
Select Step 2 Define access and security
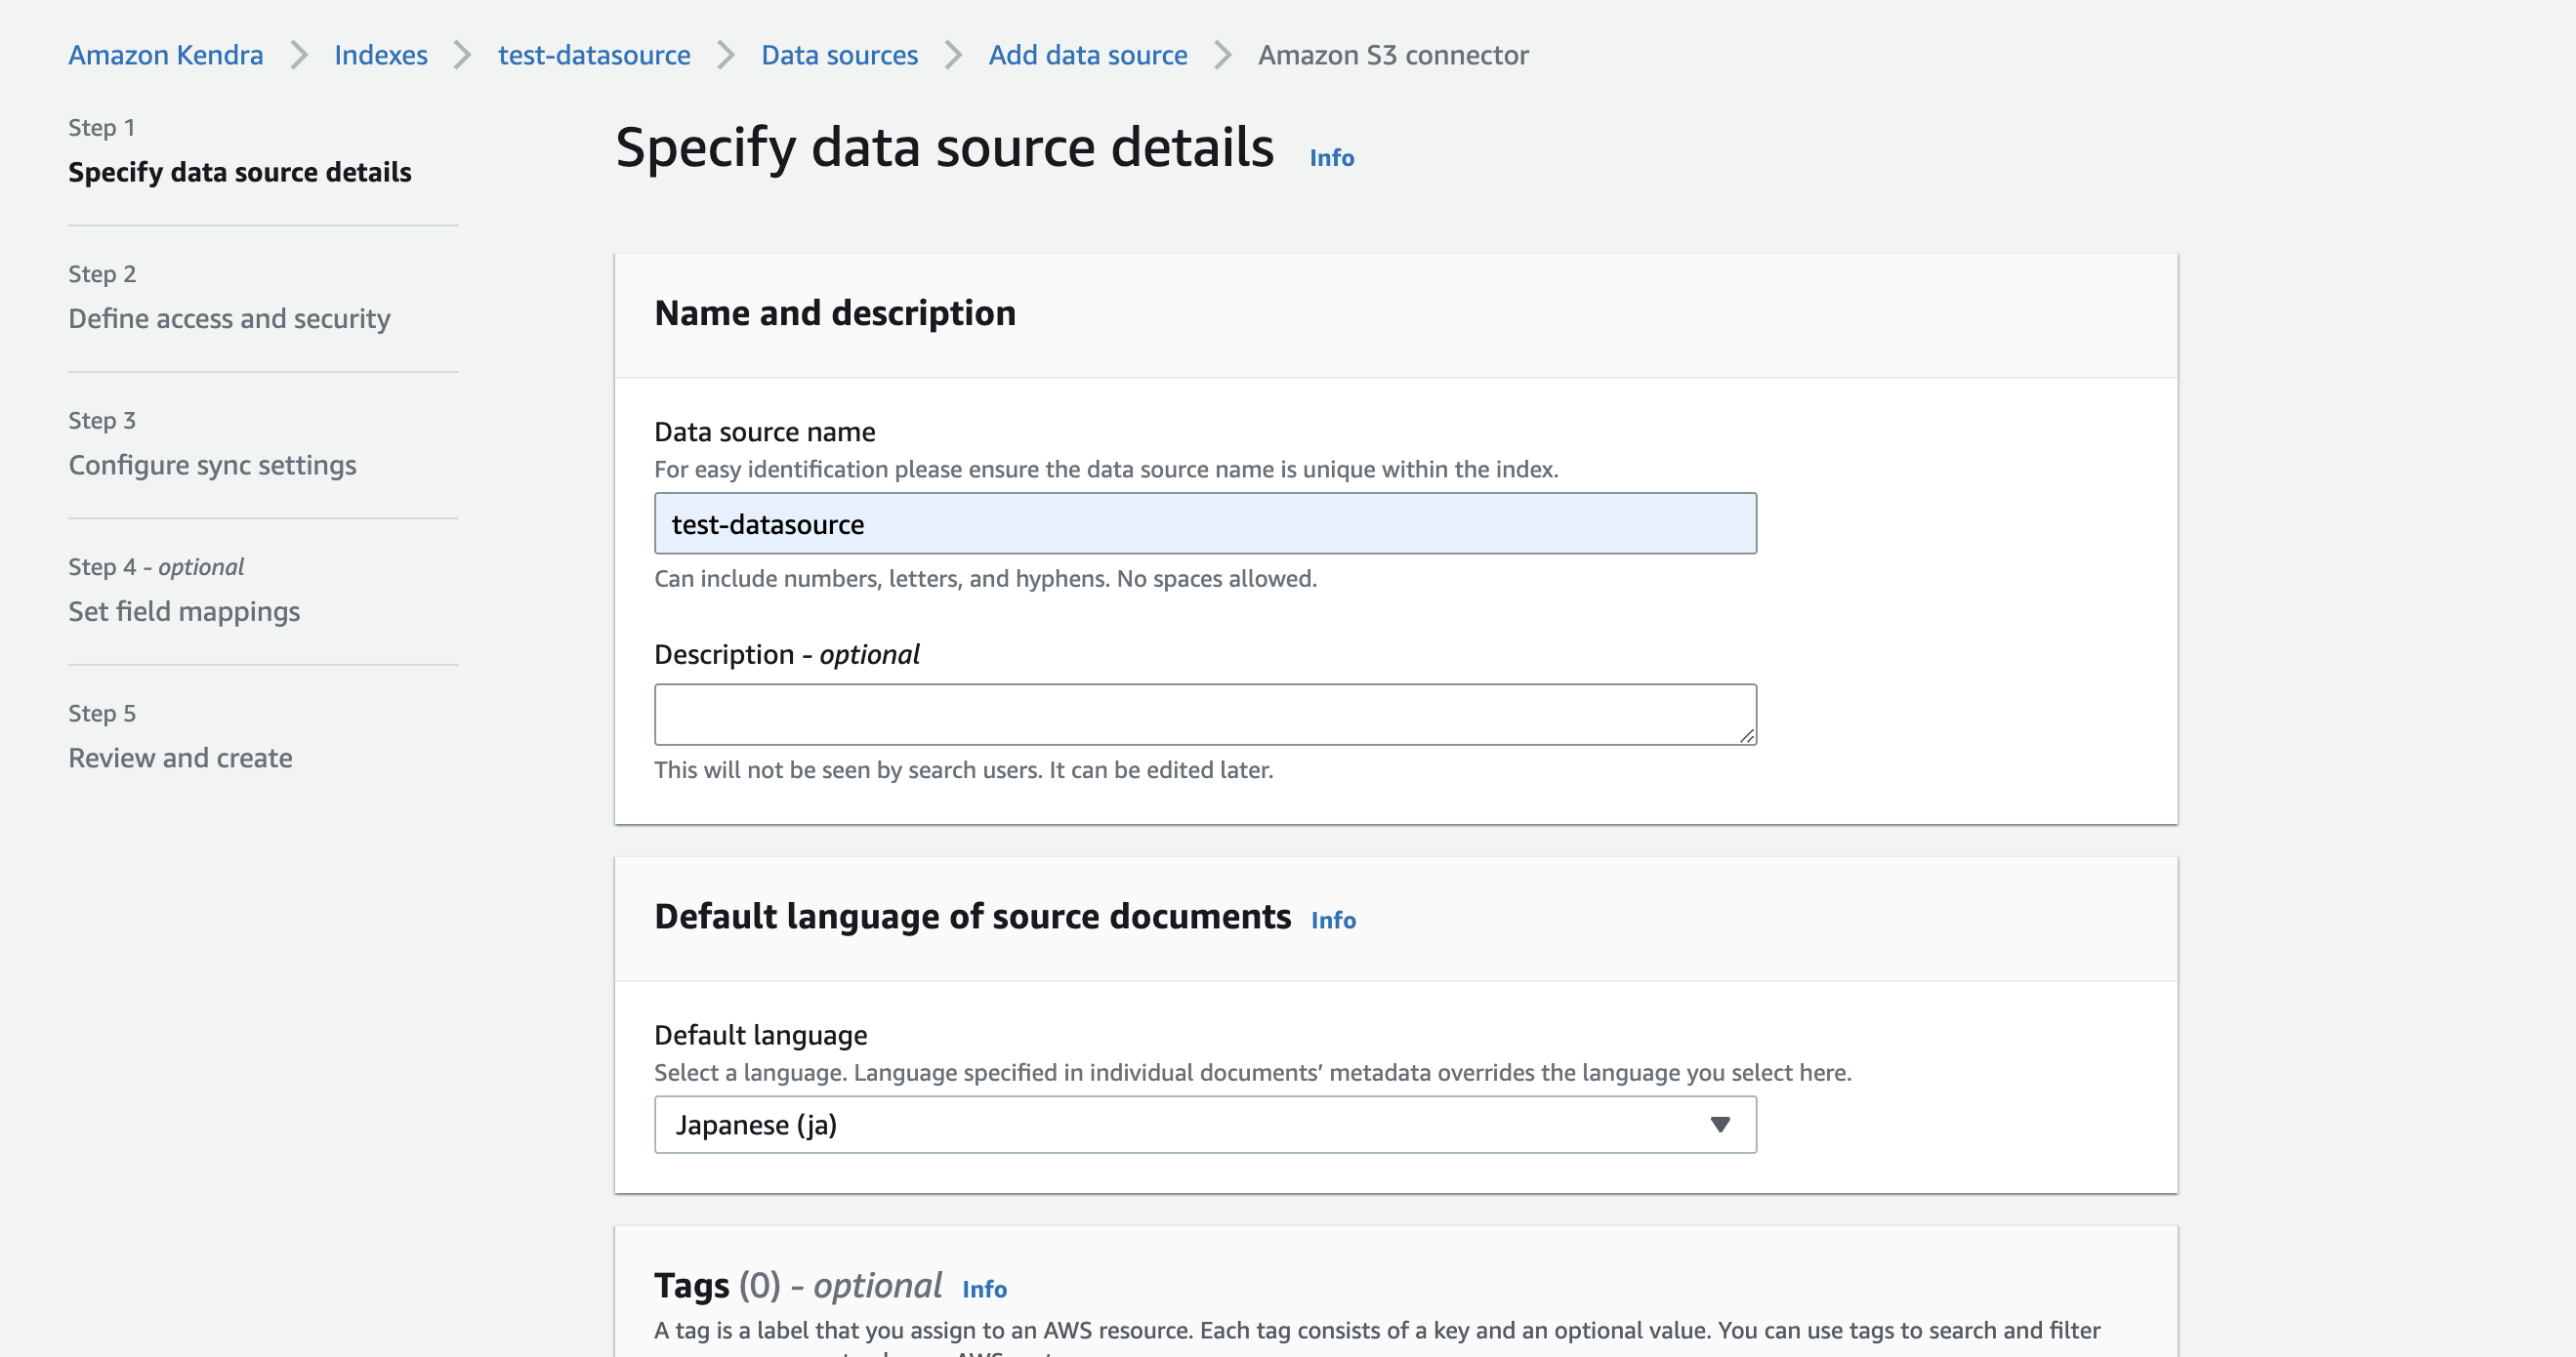[229, 318]
